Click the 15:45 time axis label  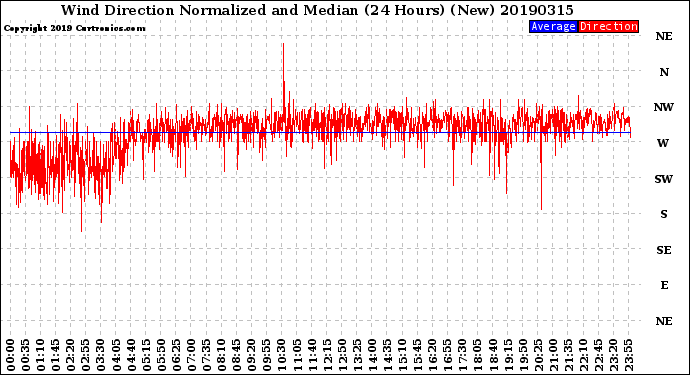[x=417, y=355]
